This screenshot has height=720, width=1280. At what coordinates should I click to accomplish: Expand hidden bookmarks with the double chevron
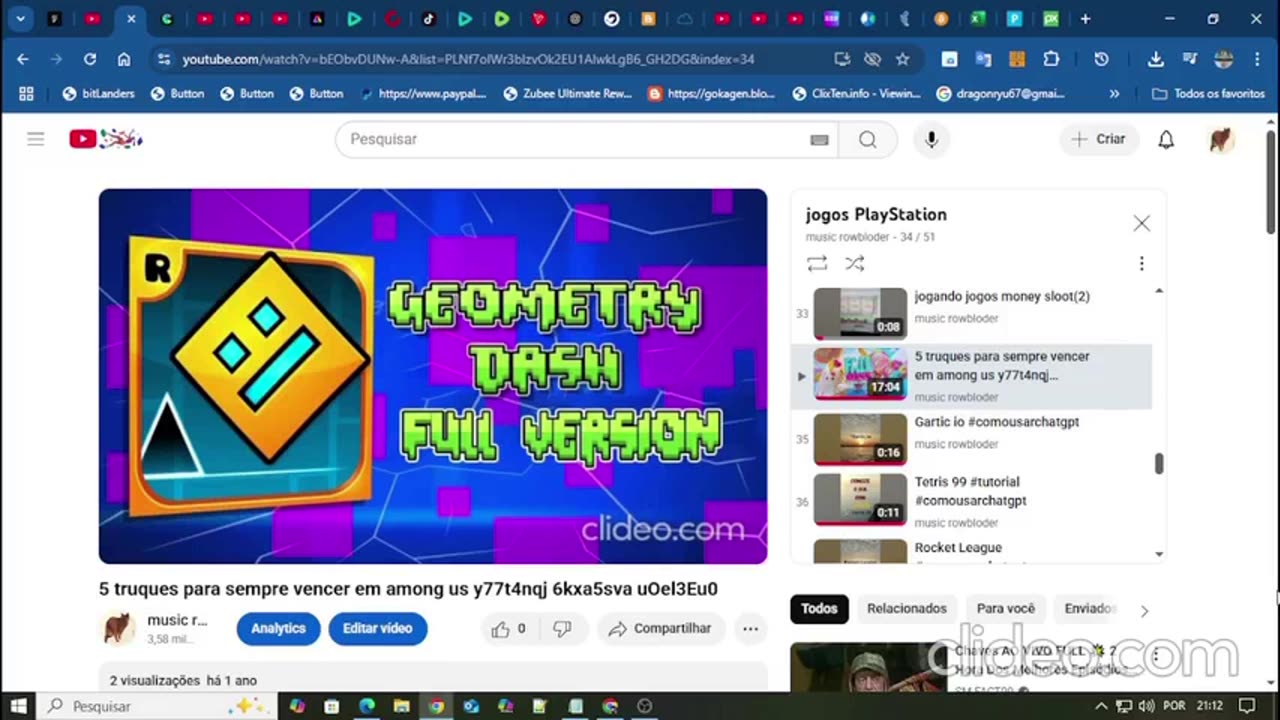click(1114, 93)
